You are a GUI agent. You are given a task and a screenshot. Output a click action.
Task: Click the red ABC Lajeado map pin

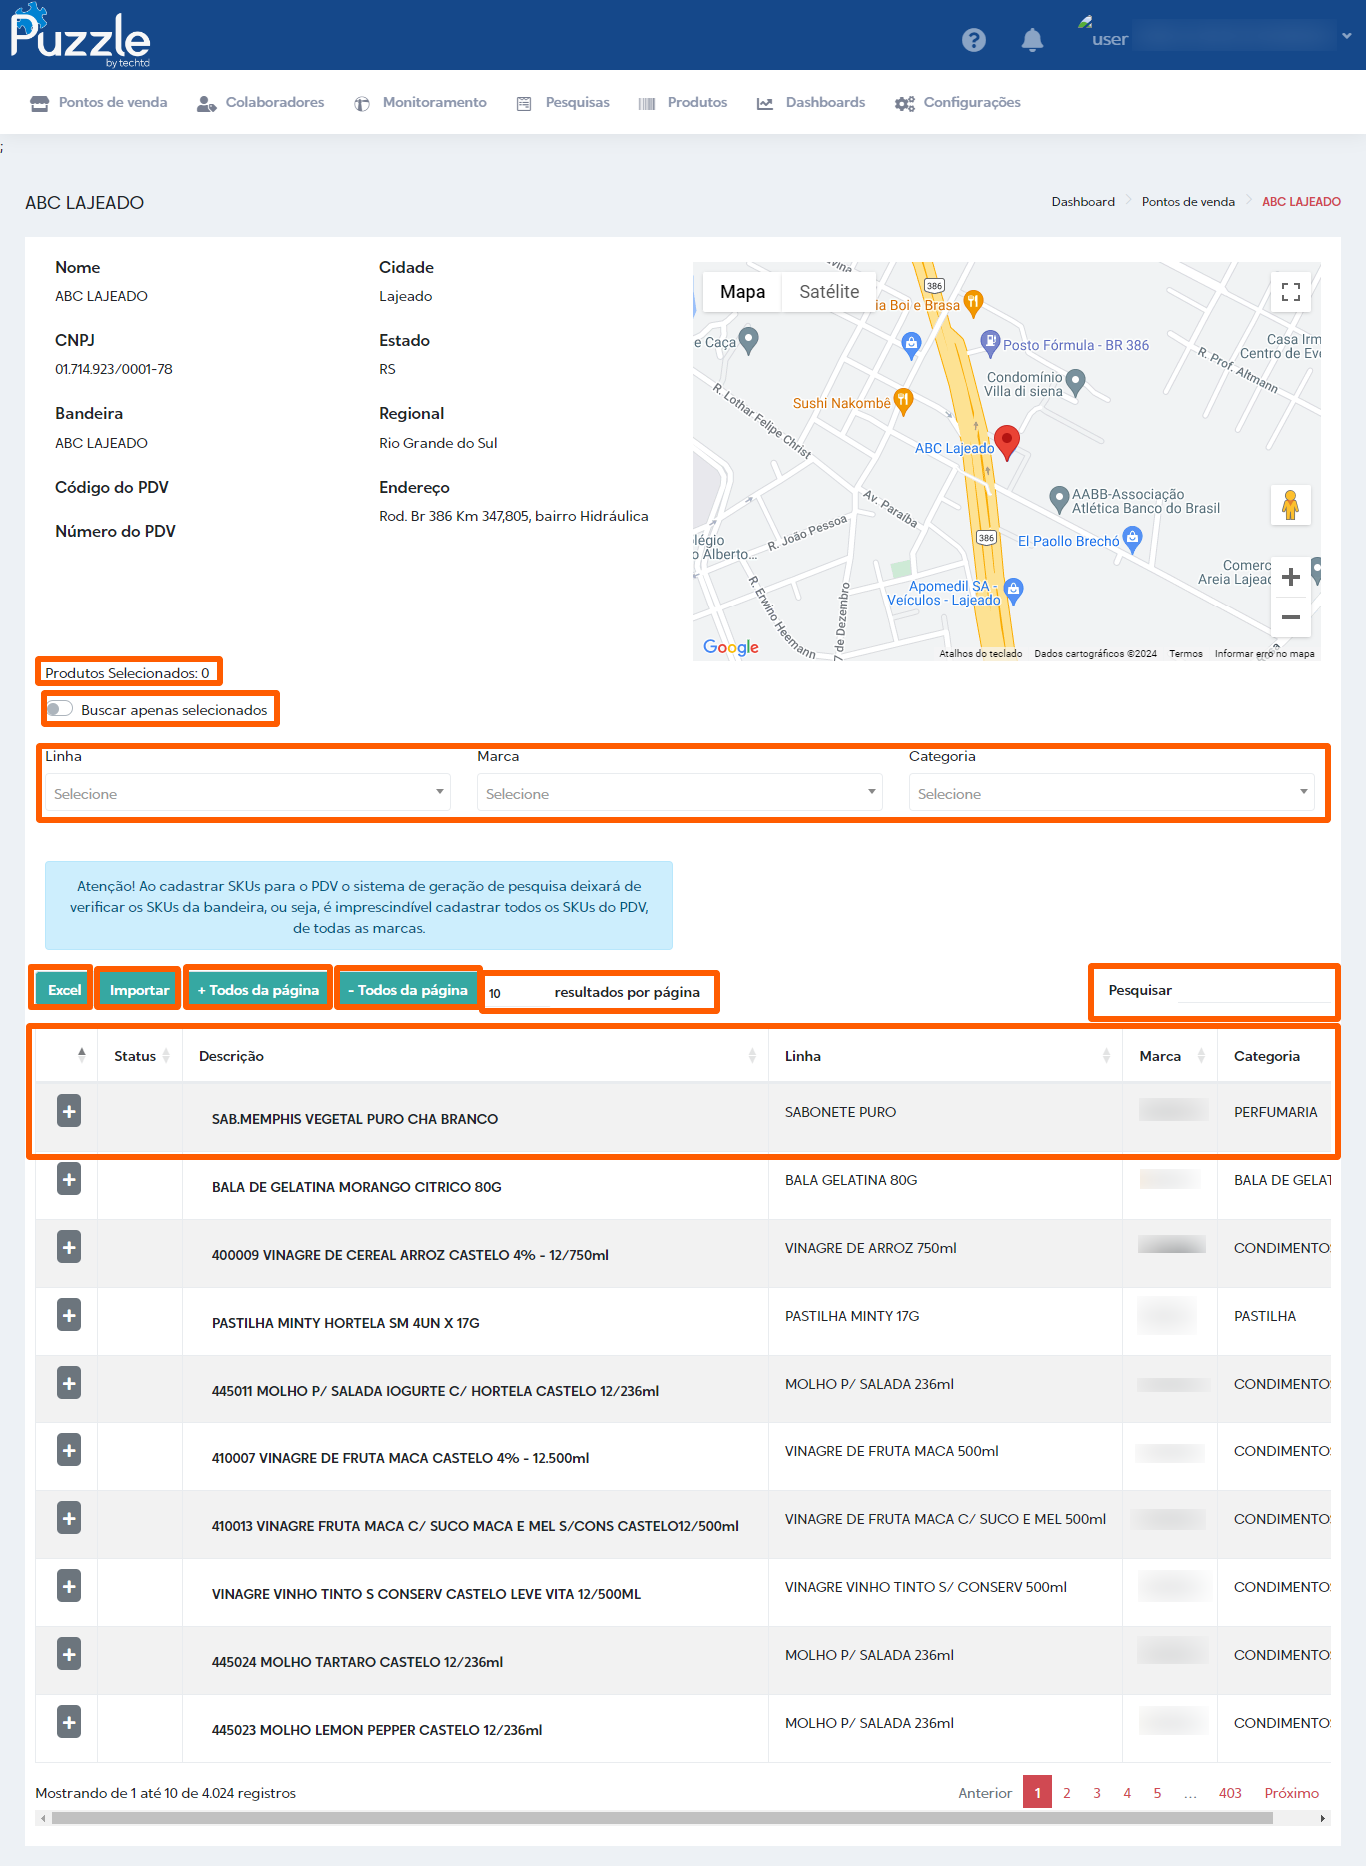[1007, 441]
